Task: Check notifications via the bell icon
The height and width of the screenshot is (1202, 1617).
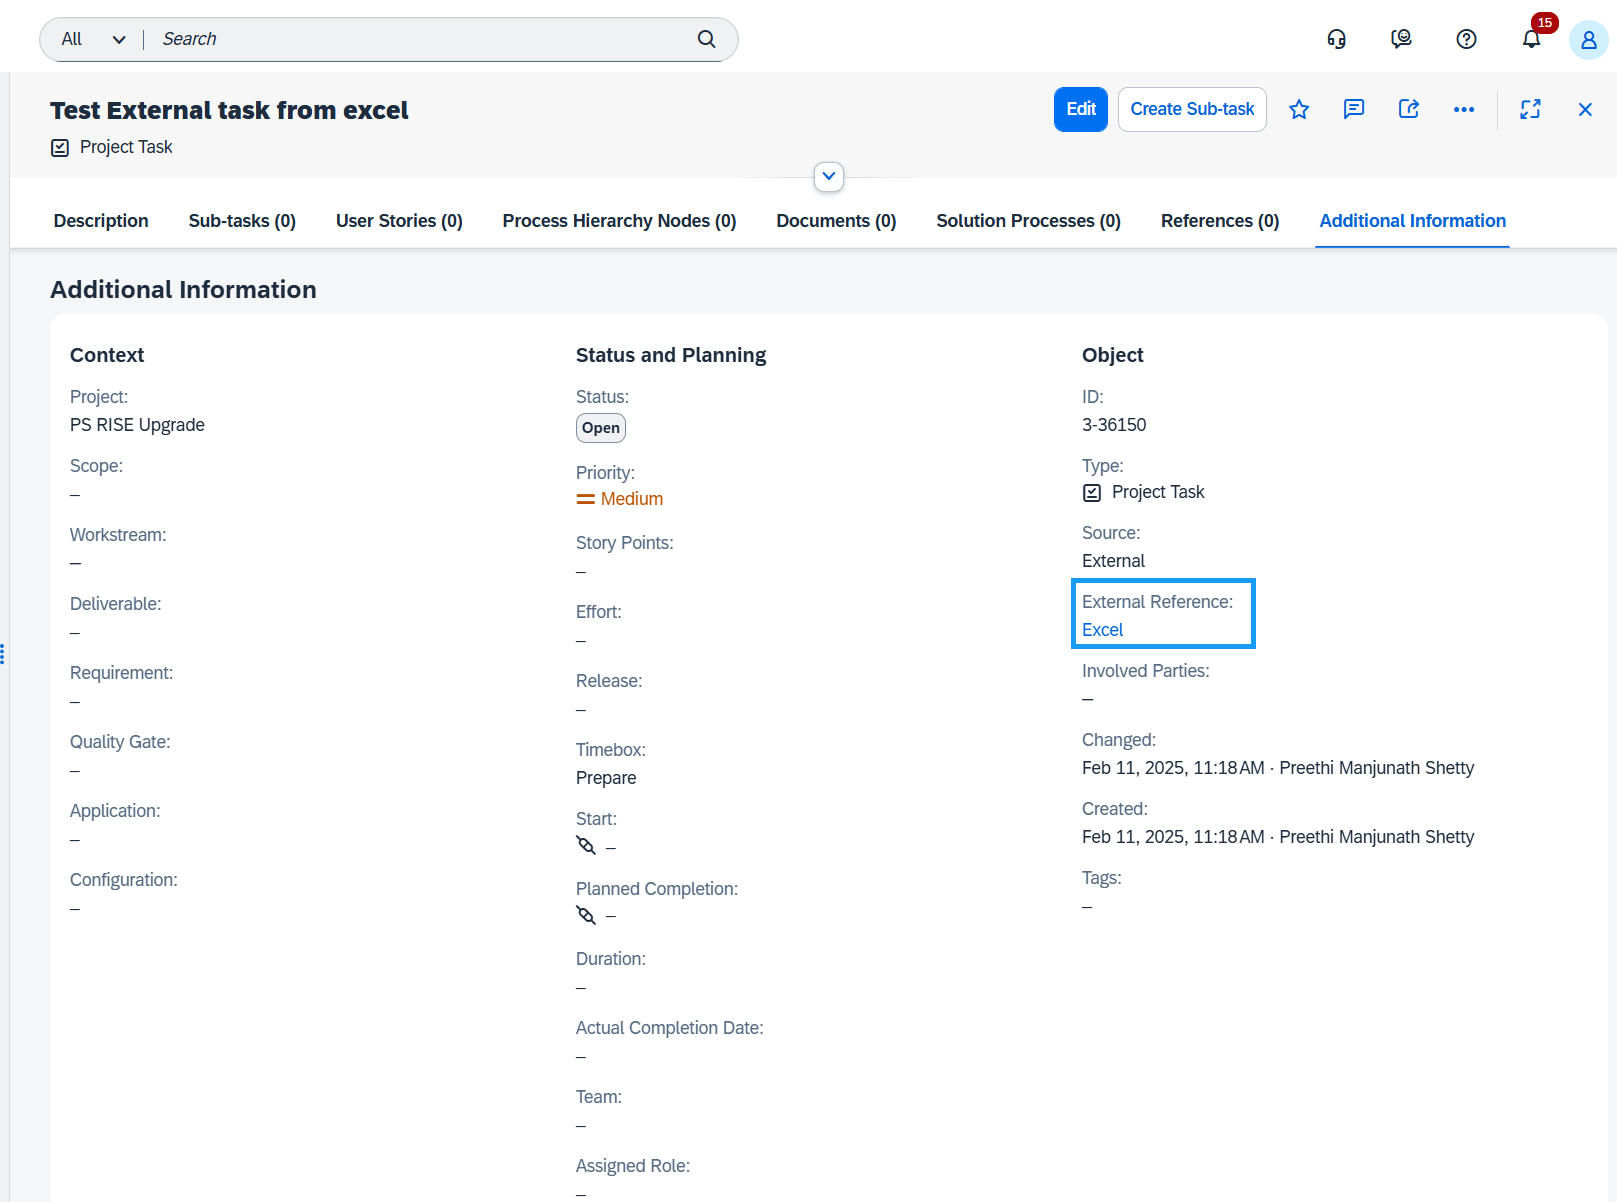Action: pyautogui.click(x=1530, y=39)
